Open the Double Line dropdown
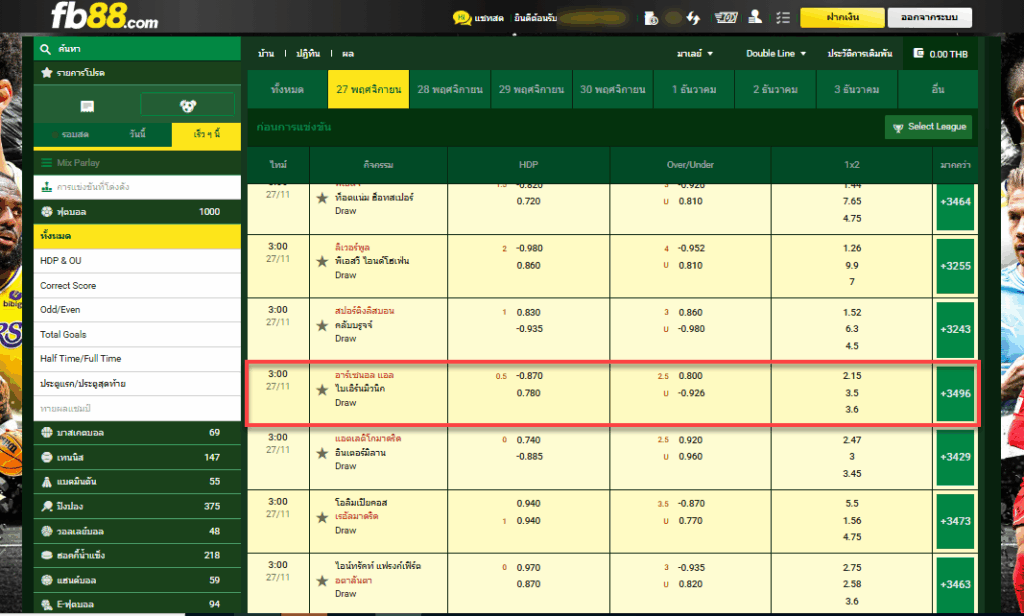This screenshot has height=616, width=1024. pos(776,54)
